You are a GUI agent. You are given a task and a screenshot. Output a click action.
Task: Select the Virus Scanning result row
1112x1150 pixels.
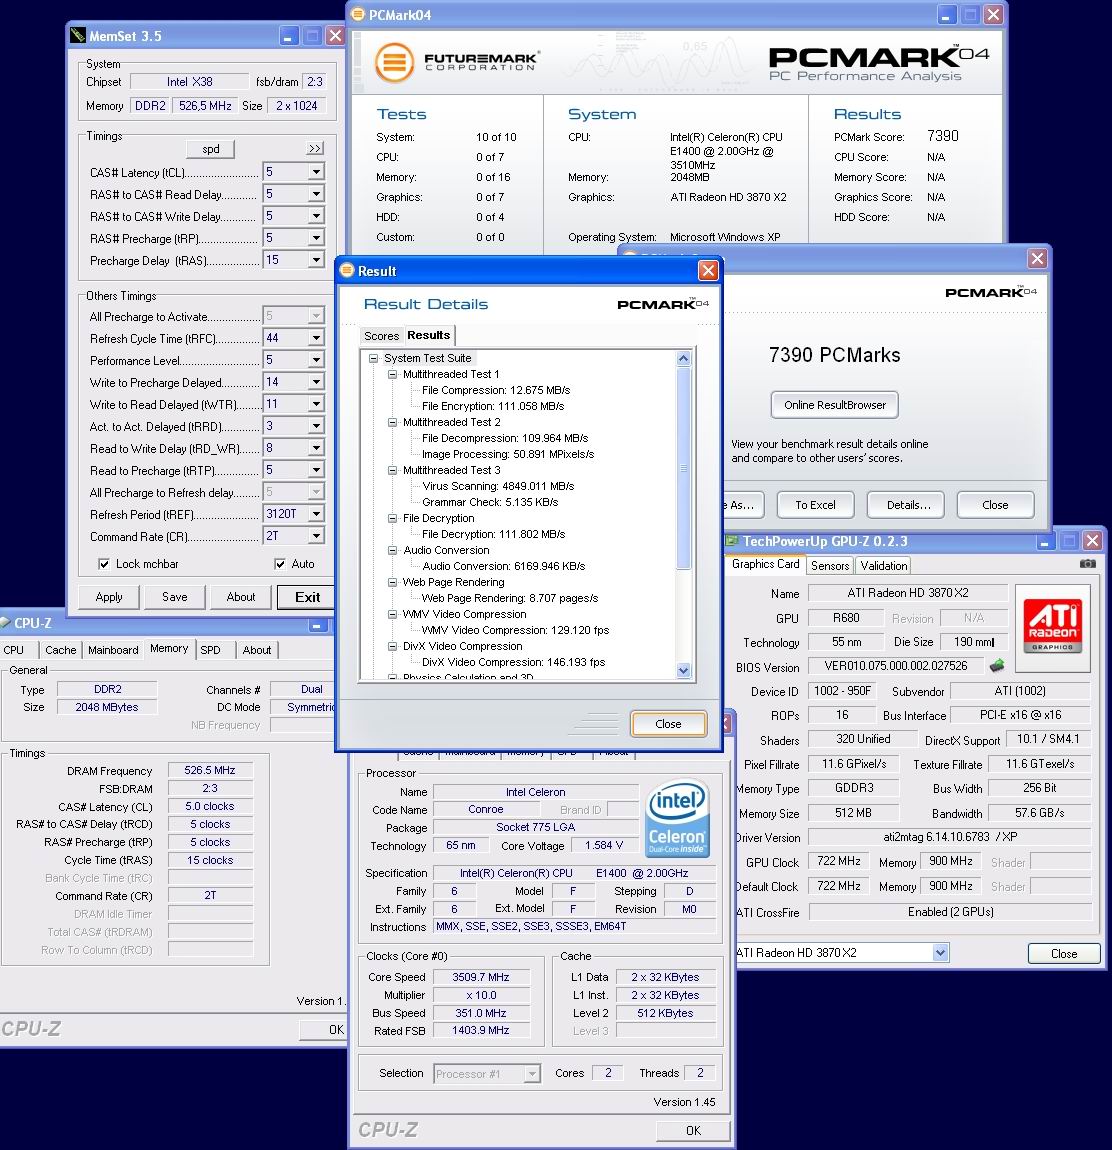498,486
